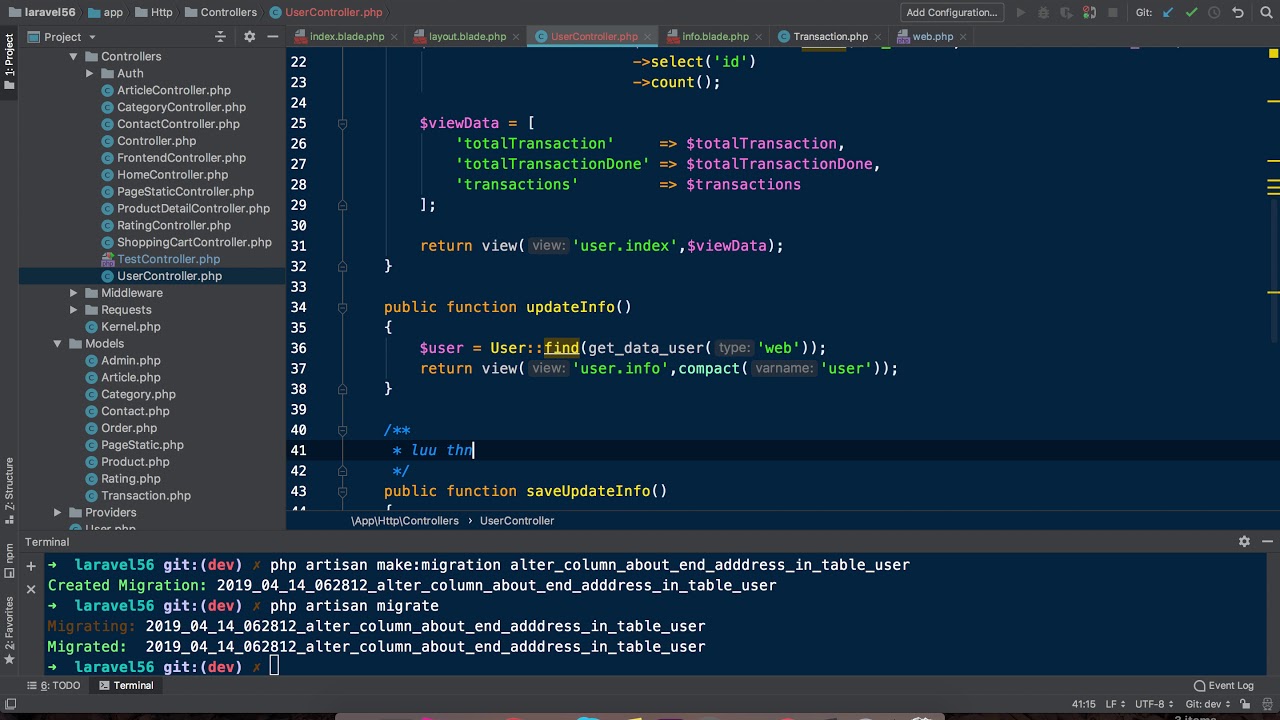Close the index.blade.php tab

click(x=395, y=37)
